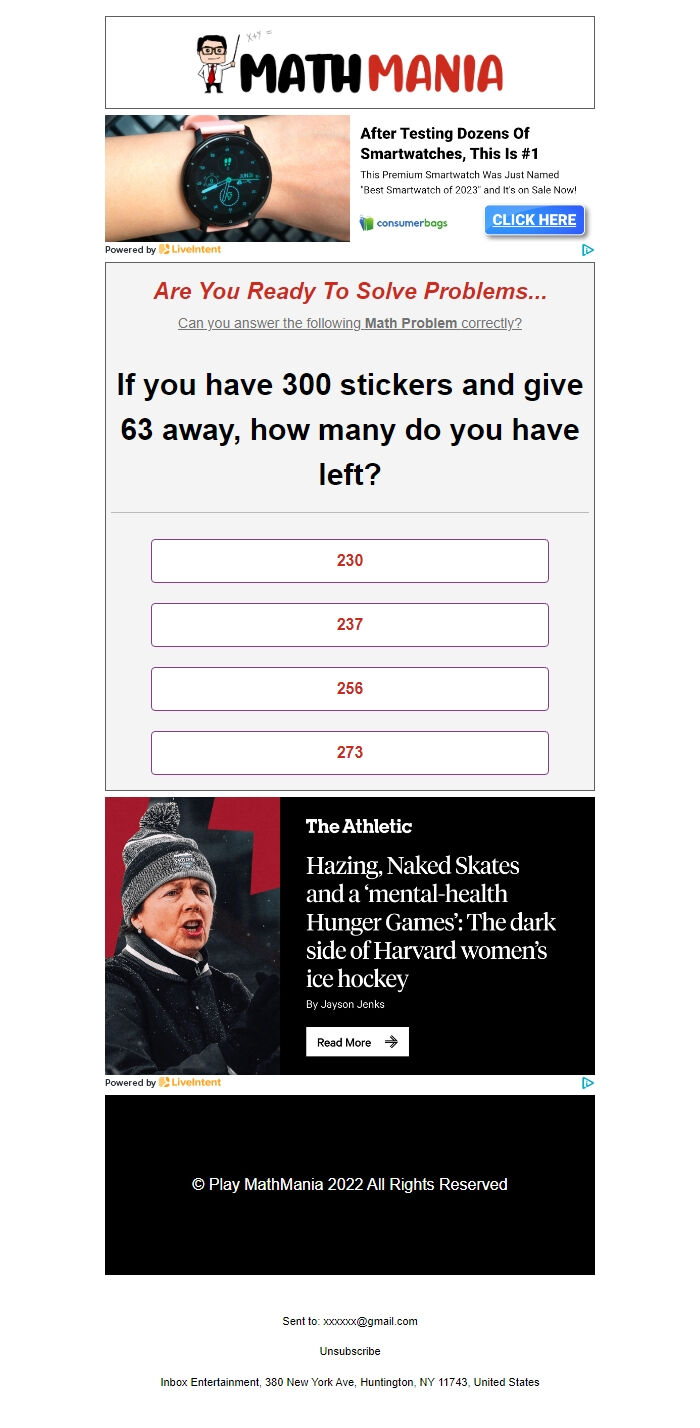
Task: Click the MathMania teacher mascot icon
Action: click(x=215, y=63)
